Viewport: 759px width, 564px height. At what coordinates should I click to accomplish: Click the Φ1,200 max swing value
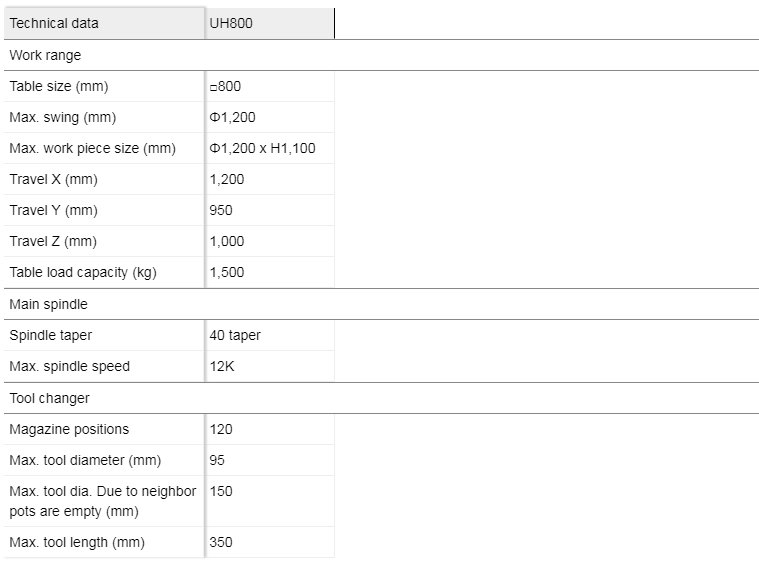(x=233, y=117)
